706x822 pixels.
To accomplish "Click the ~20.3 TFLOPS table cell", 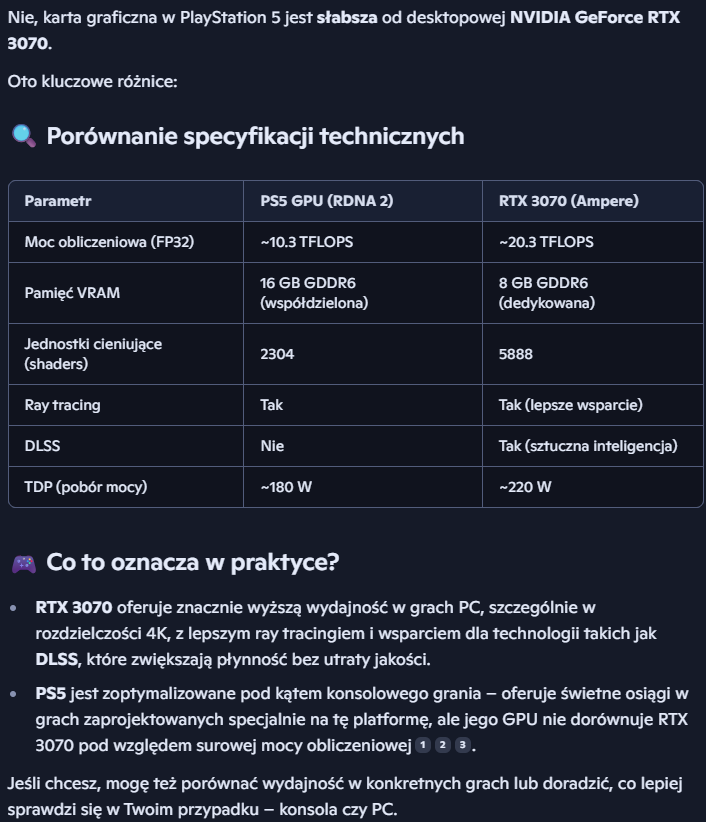I will point(546,242).
